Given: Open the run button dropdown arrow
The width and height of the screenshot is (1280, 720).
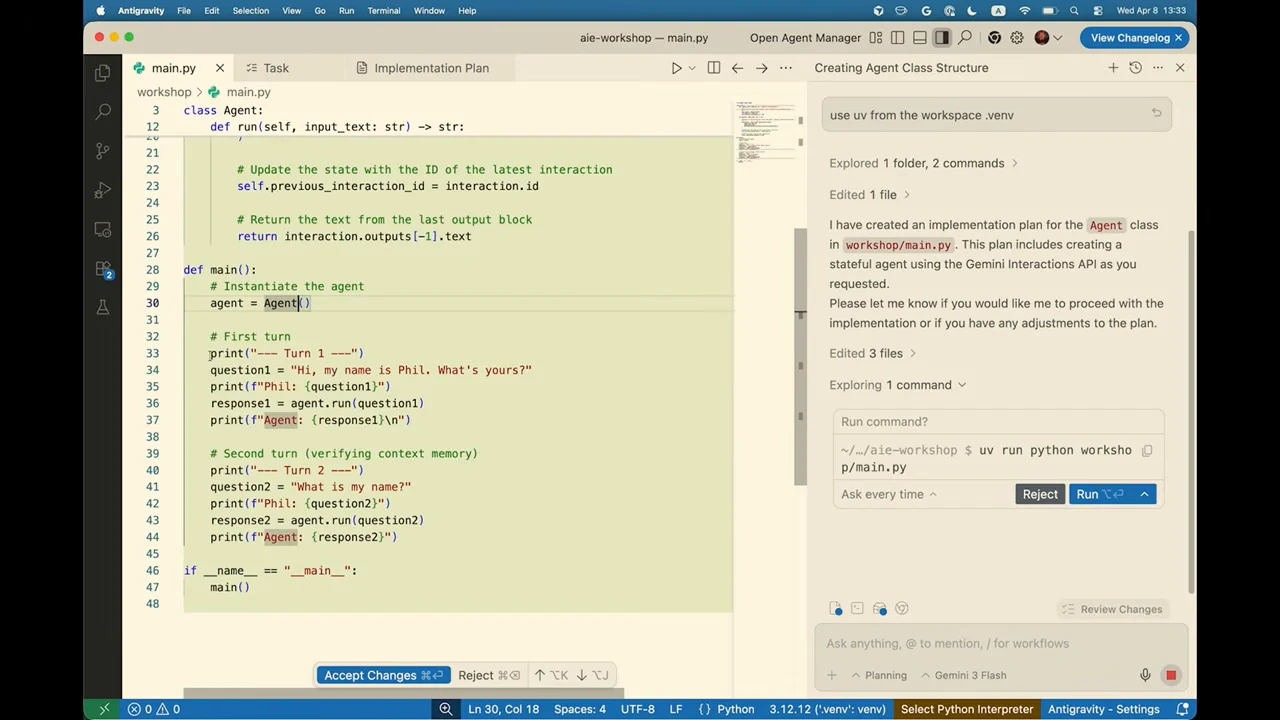Looking at the screenshot, I should (x=691, y=68).
